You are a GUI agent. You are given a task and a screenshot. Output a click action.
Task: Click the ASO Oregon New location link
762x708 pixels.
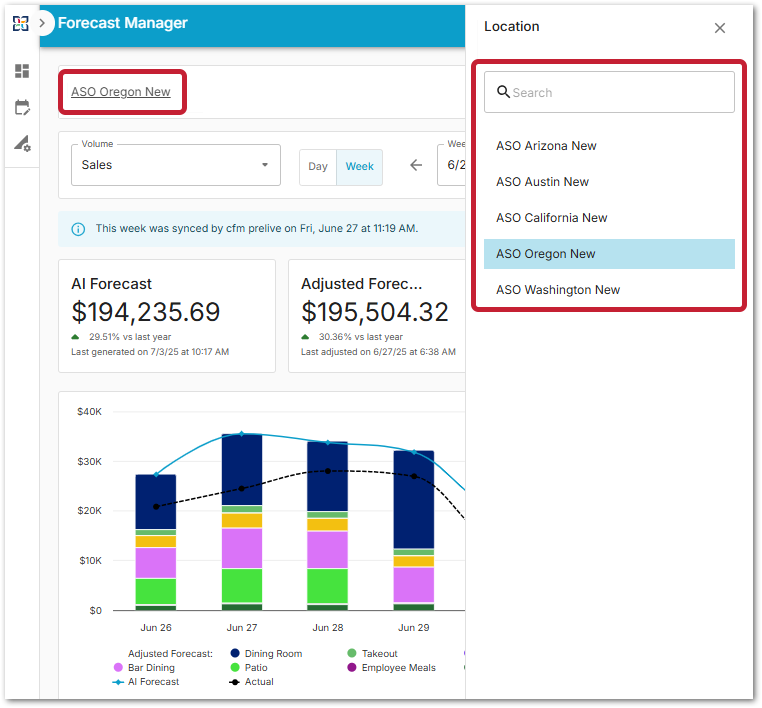click(x=121, y=92)
